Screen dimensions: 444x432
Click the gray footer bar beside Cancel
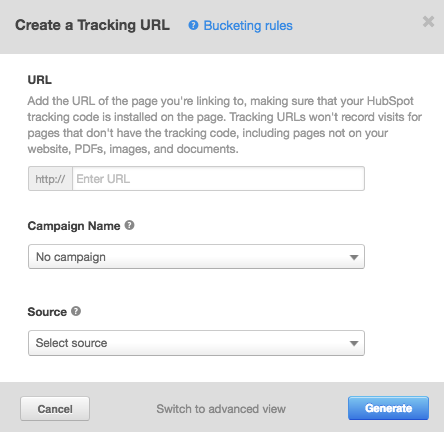click(x=123, y=409)
